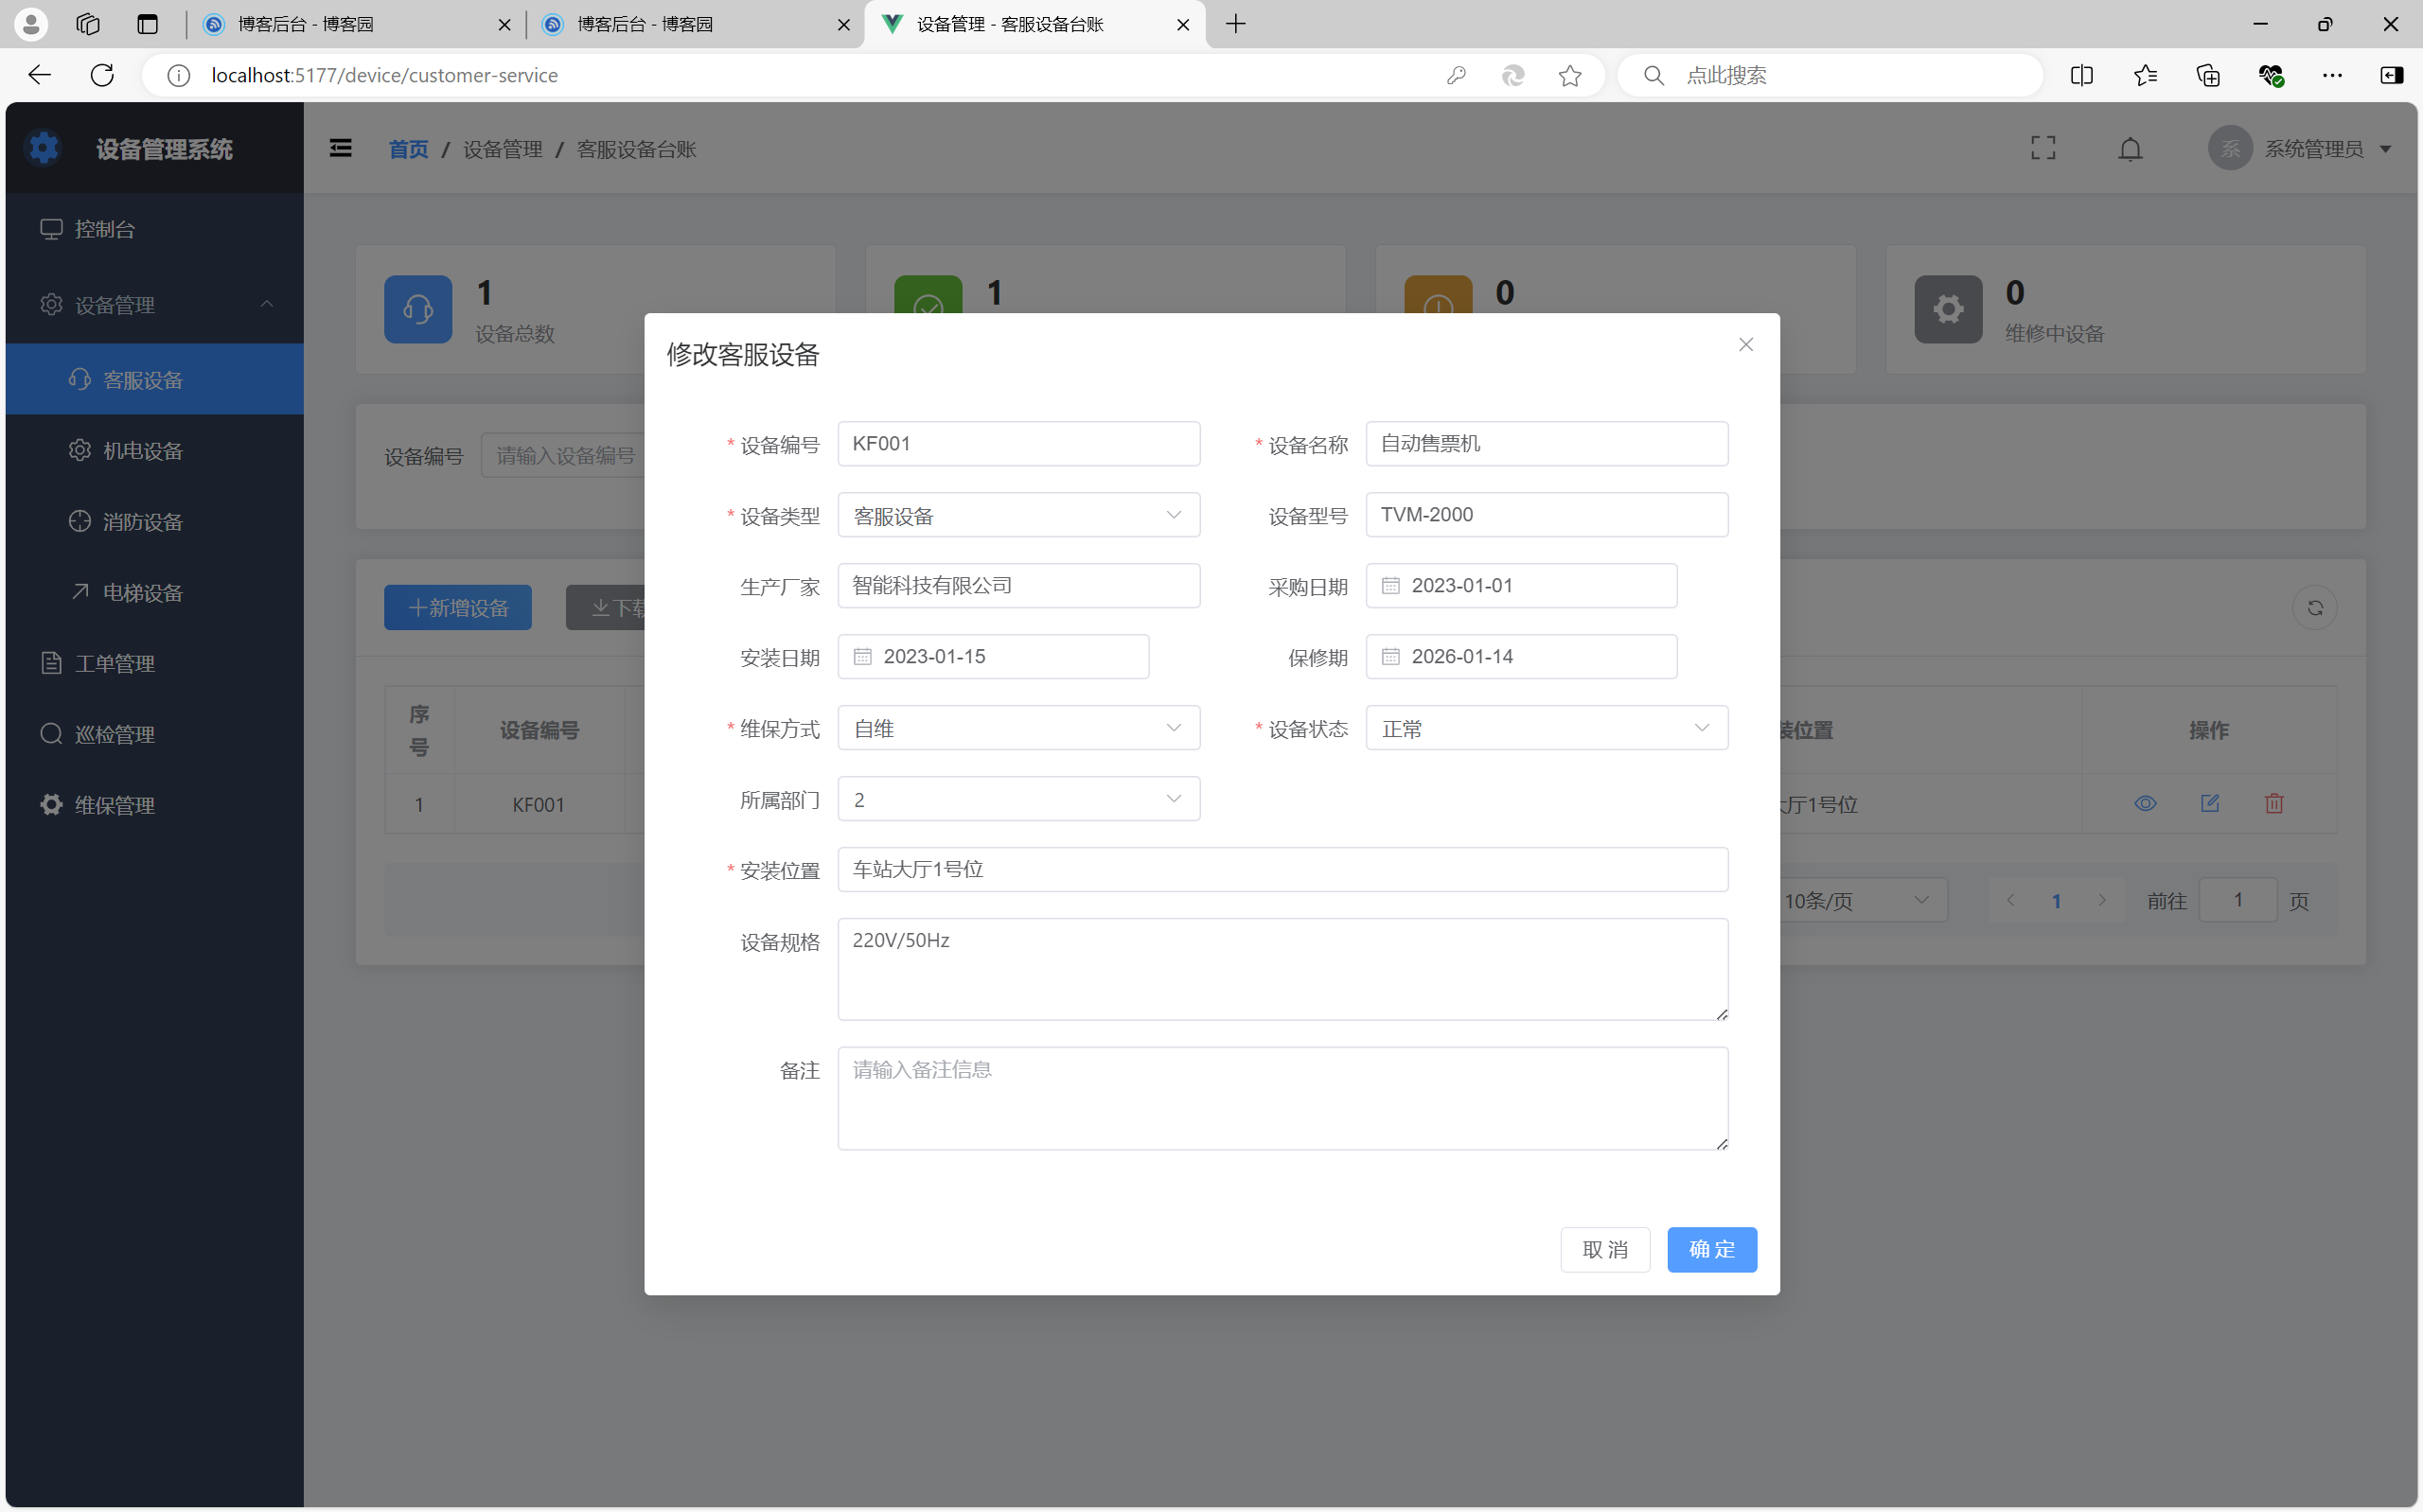Viewport: 2423px width, 1512px height.
Task: Open the 采购日期 date picker
Action: 1520,586
